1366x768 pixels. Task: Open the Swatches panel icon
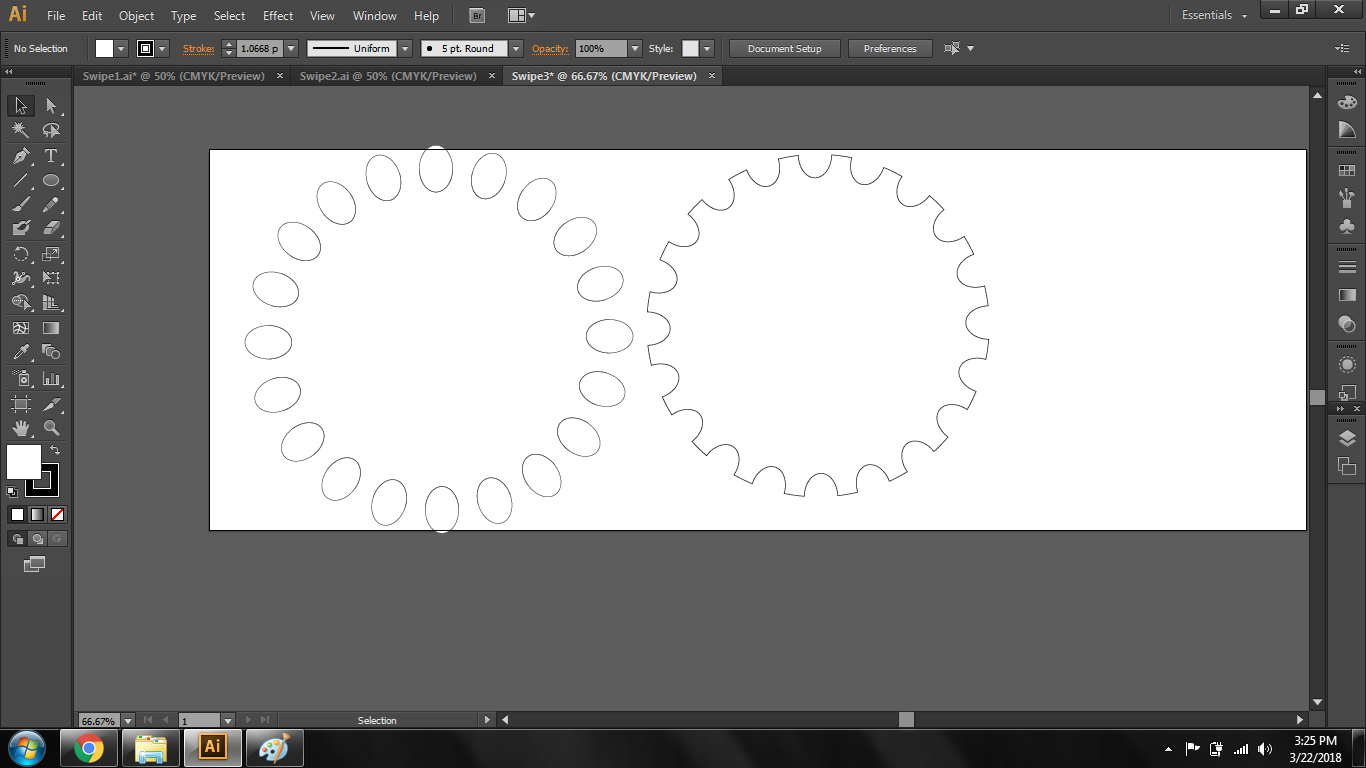tap(1347, 171)
